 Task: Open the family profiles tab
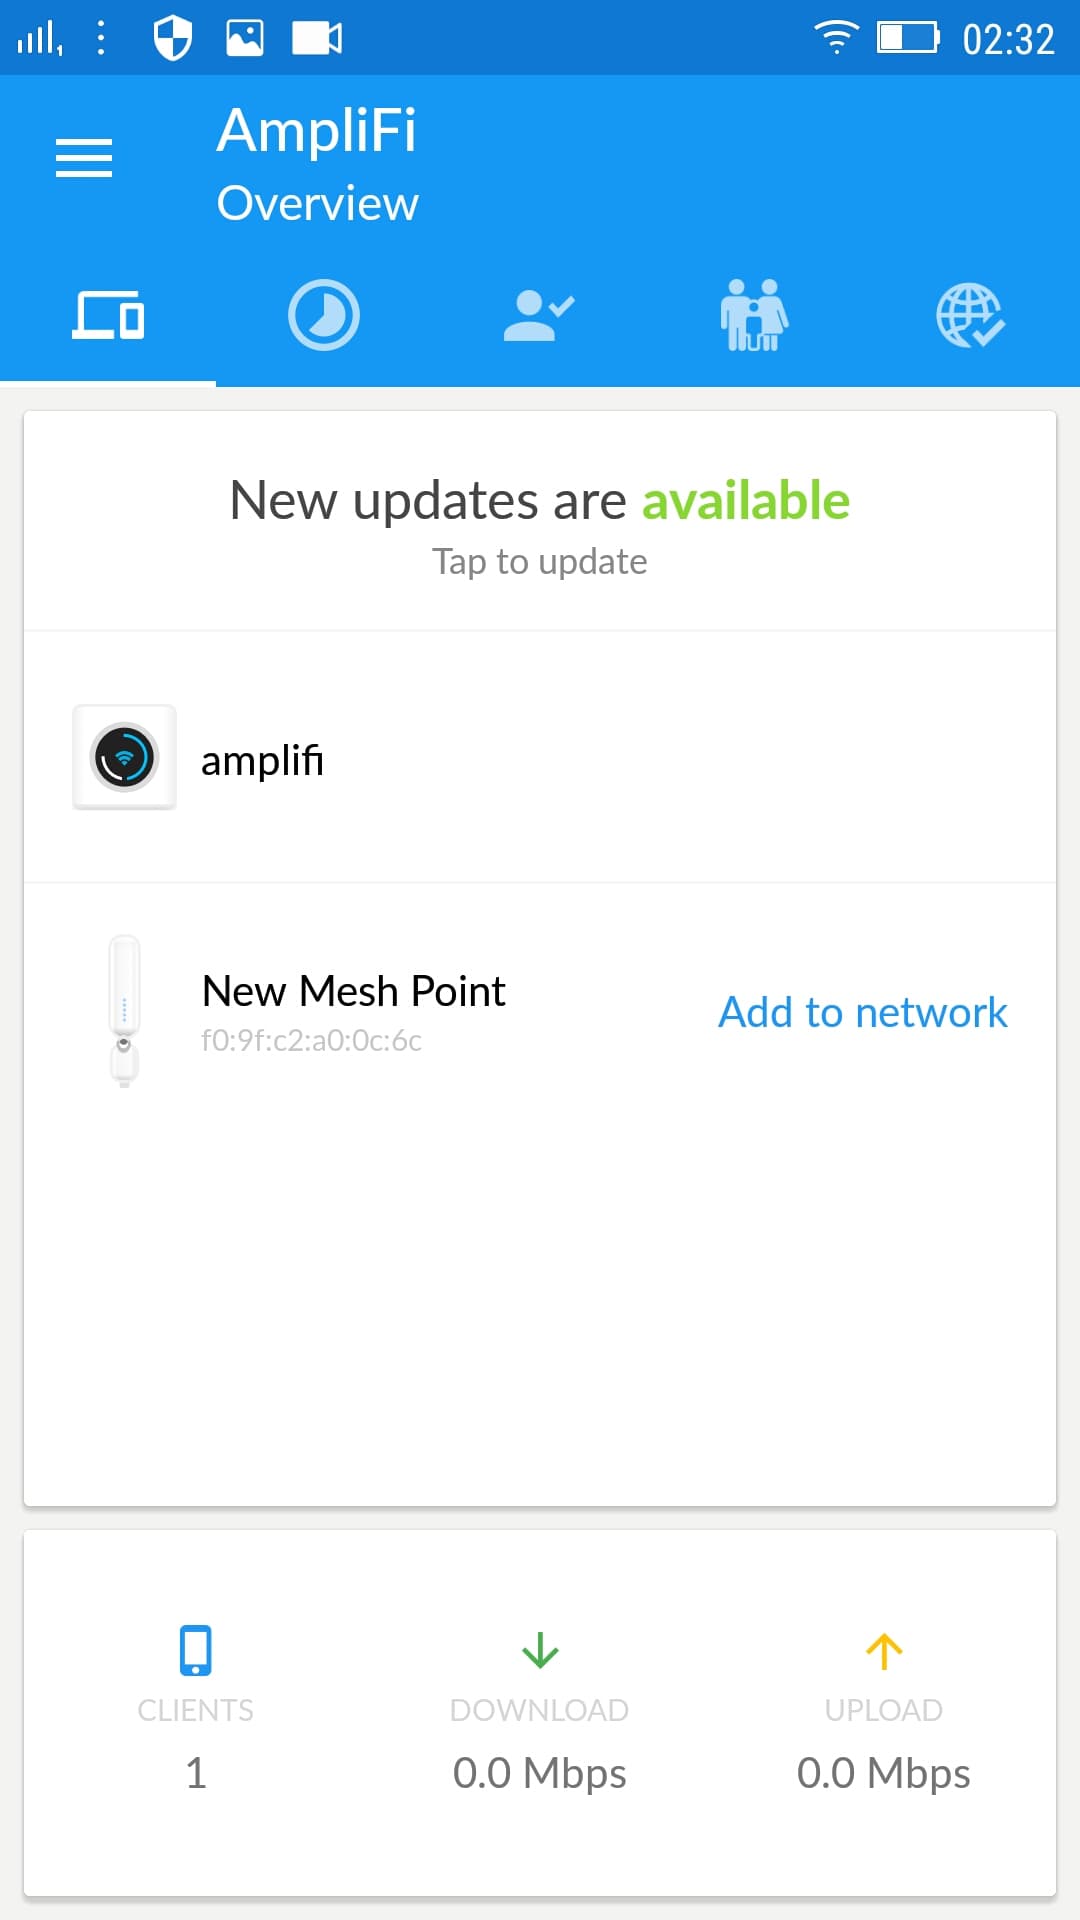(x=755, y=316)
